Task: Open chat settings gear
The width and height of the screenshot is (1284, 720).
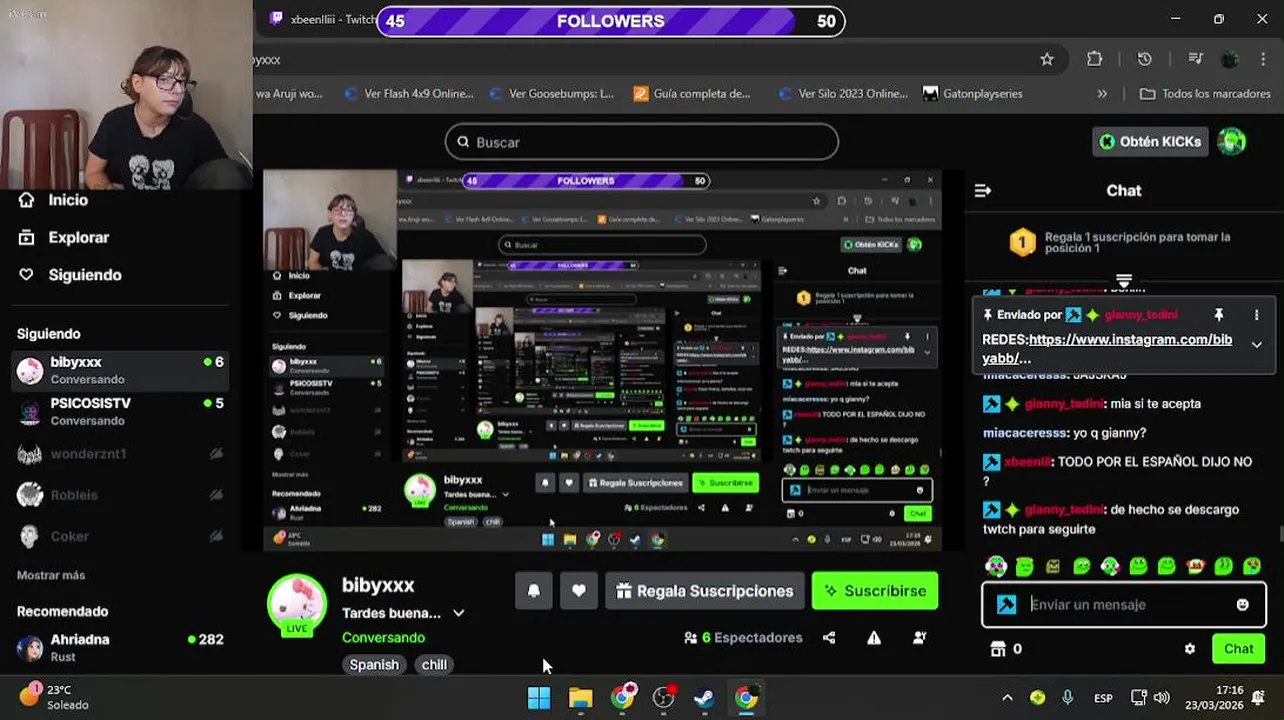Action: (x=1189, y=649)
